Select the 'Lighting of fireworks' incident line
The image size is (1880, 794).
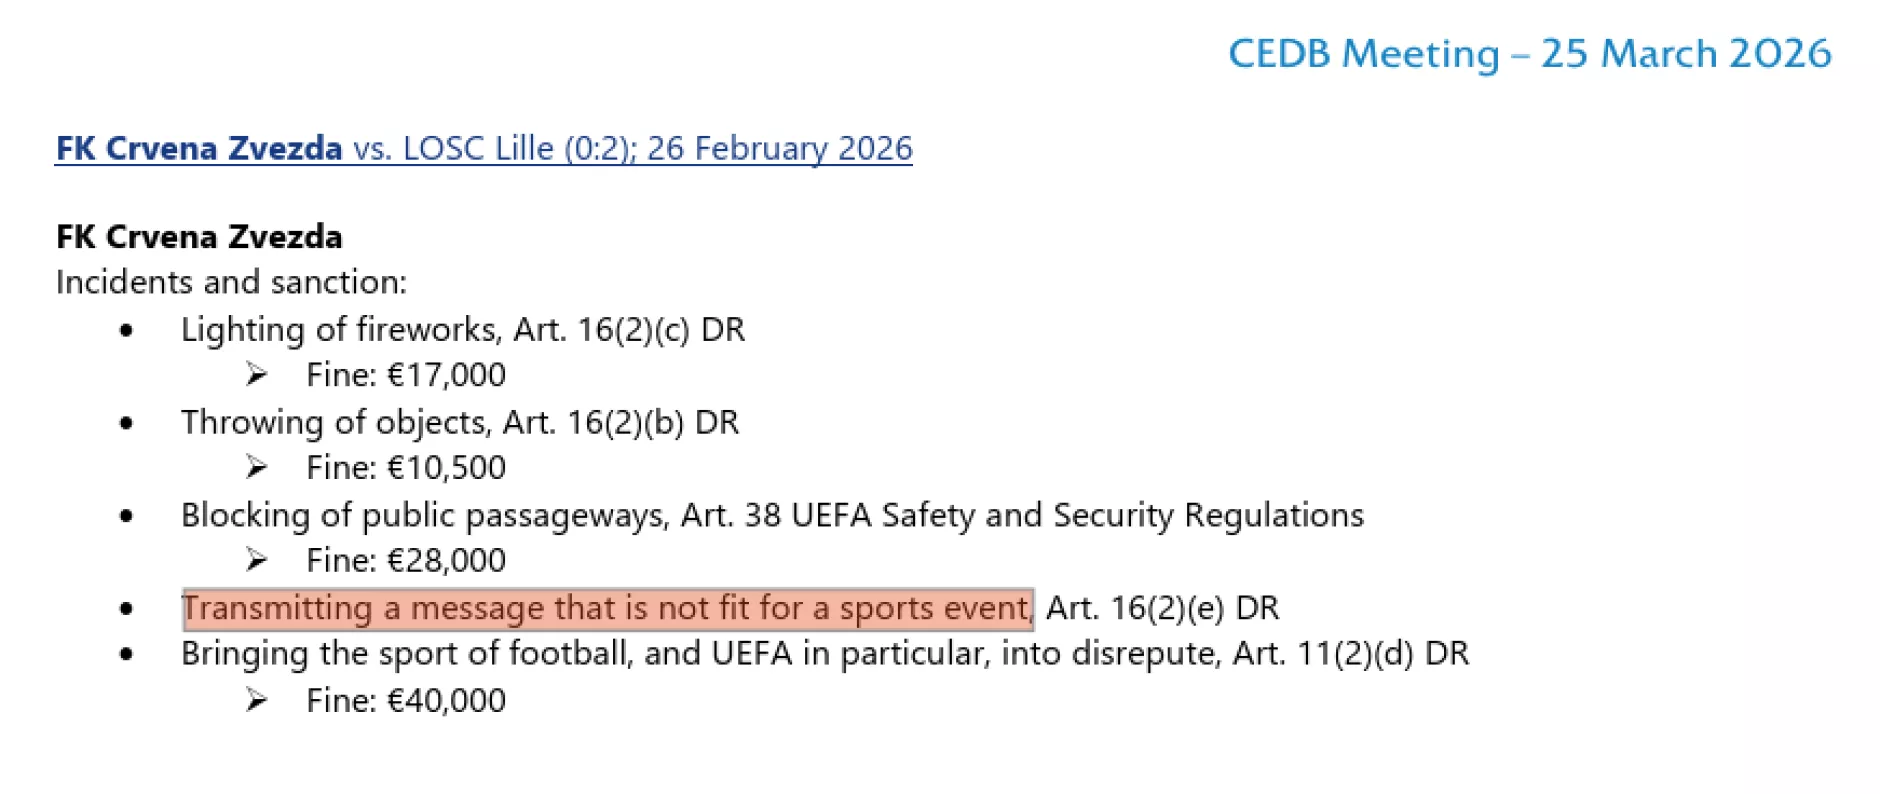[462, 329]
